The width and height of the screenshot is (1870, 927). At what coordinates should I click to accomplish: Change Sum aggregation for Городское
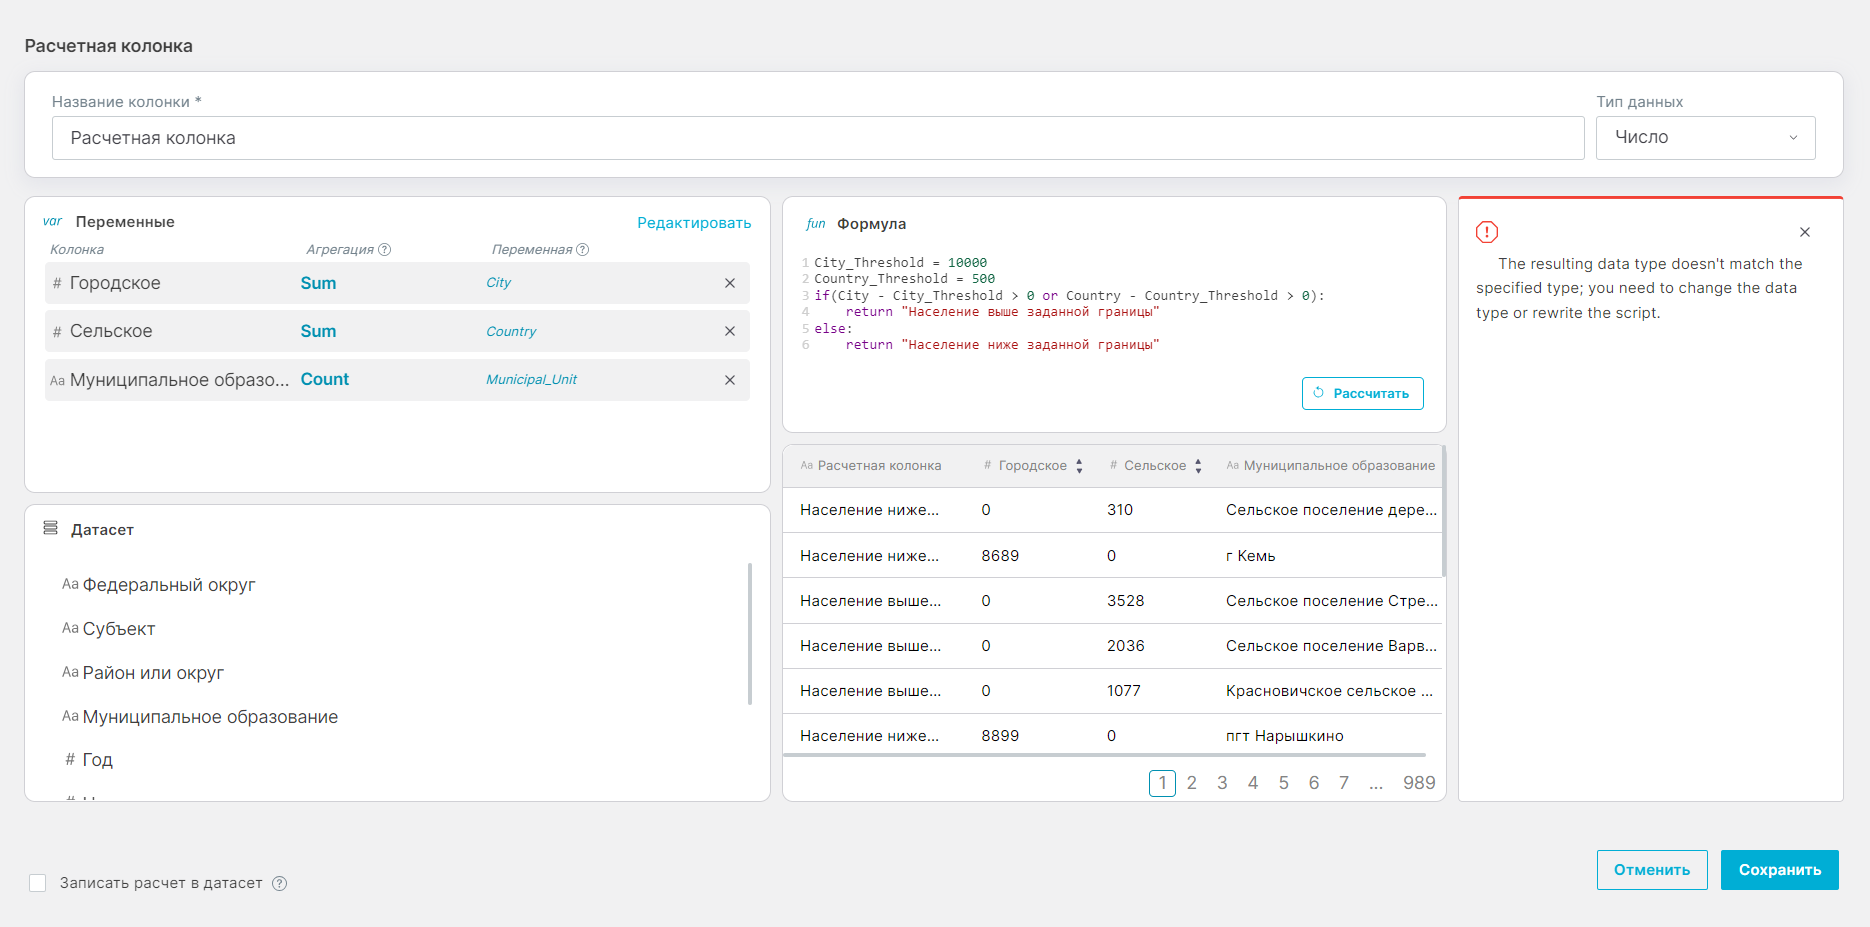318,283
